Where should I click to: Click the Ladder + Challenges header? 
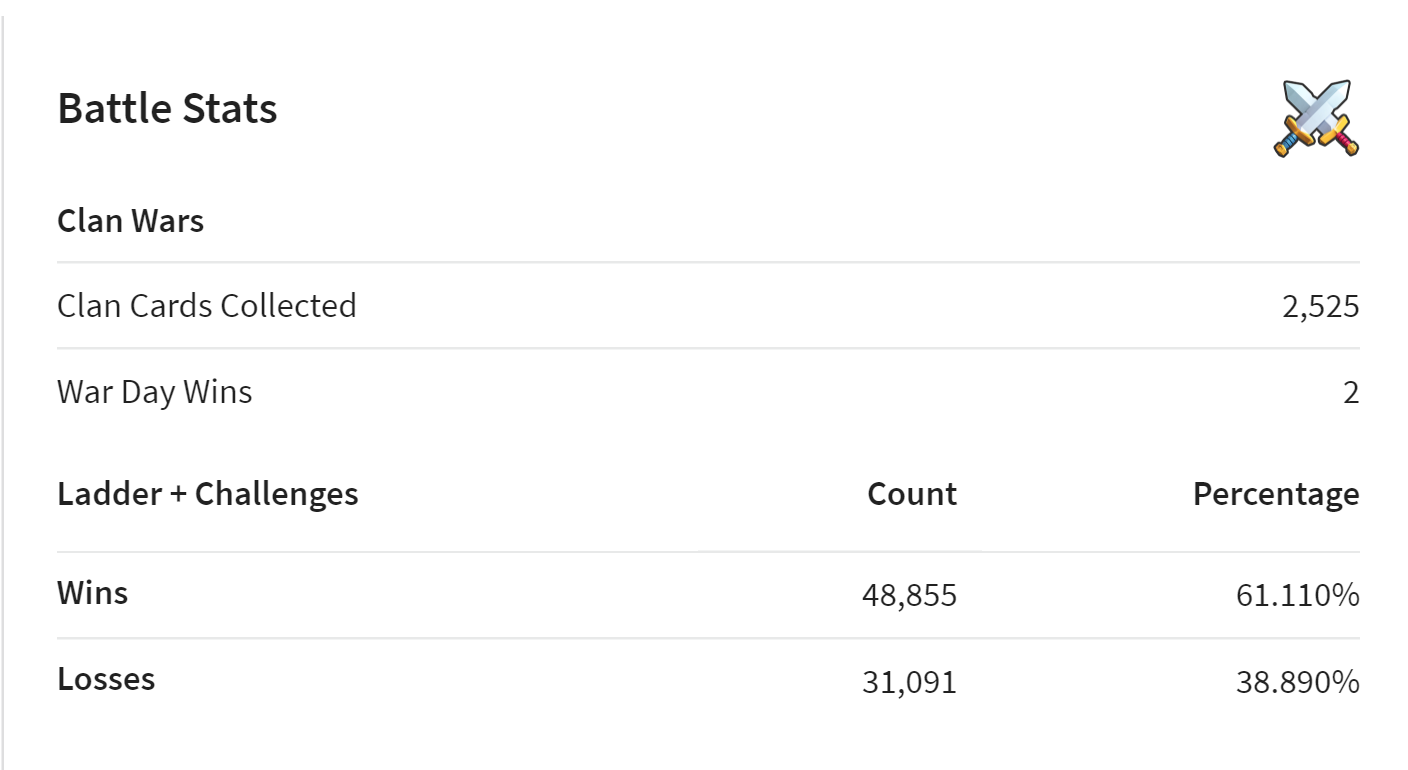tap(208, 493)
